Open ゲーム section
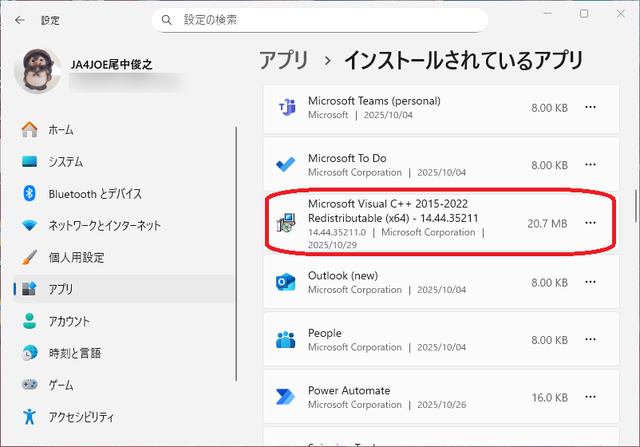 [x=124, y=385]
